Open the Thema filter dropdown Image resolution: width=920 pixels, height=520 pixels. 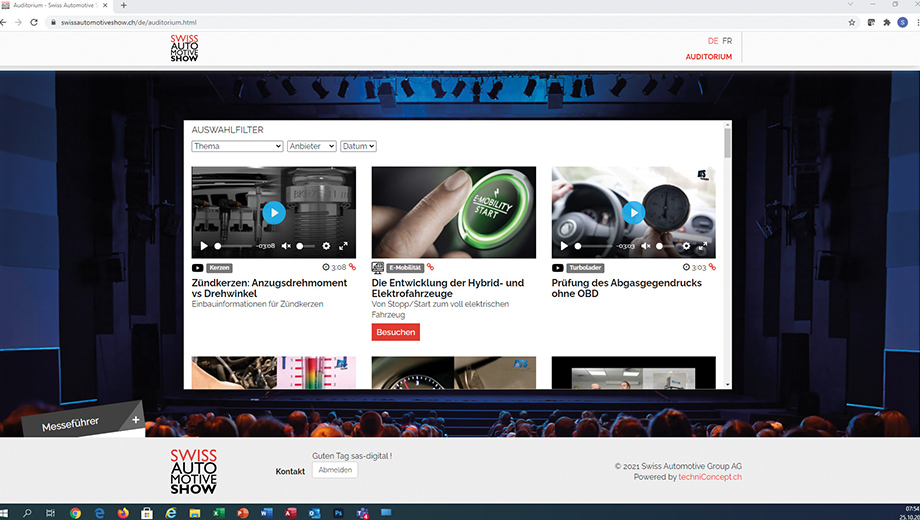(x=237, y=146)
